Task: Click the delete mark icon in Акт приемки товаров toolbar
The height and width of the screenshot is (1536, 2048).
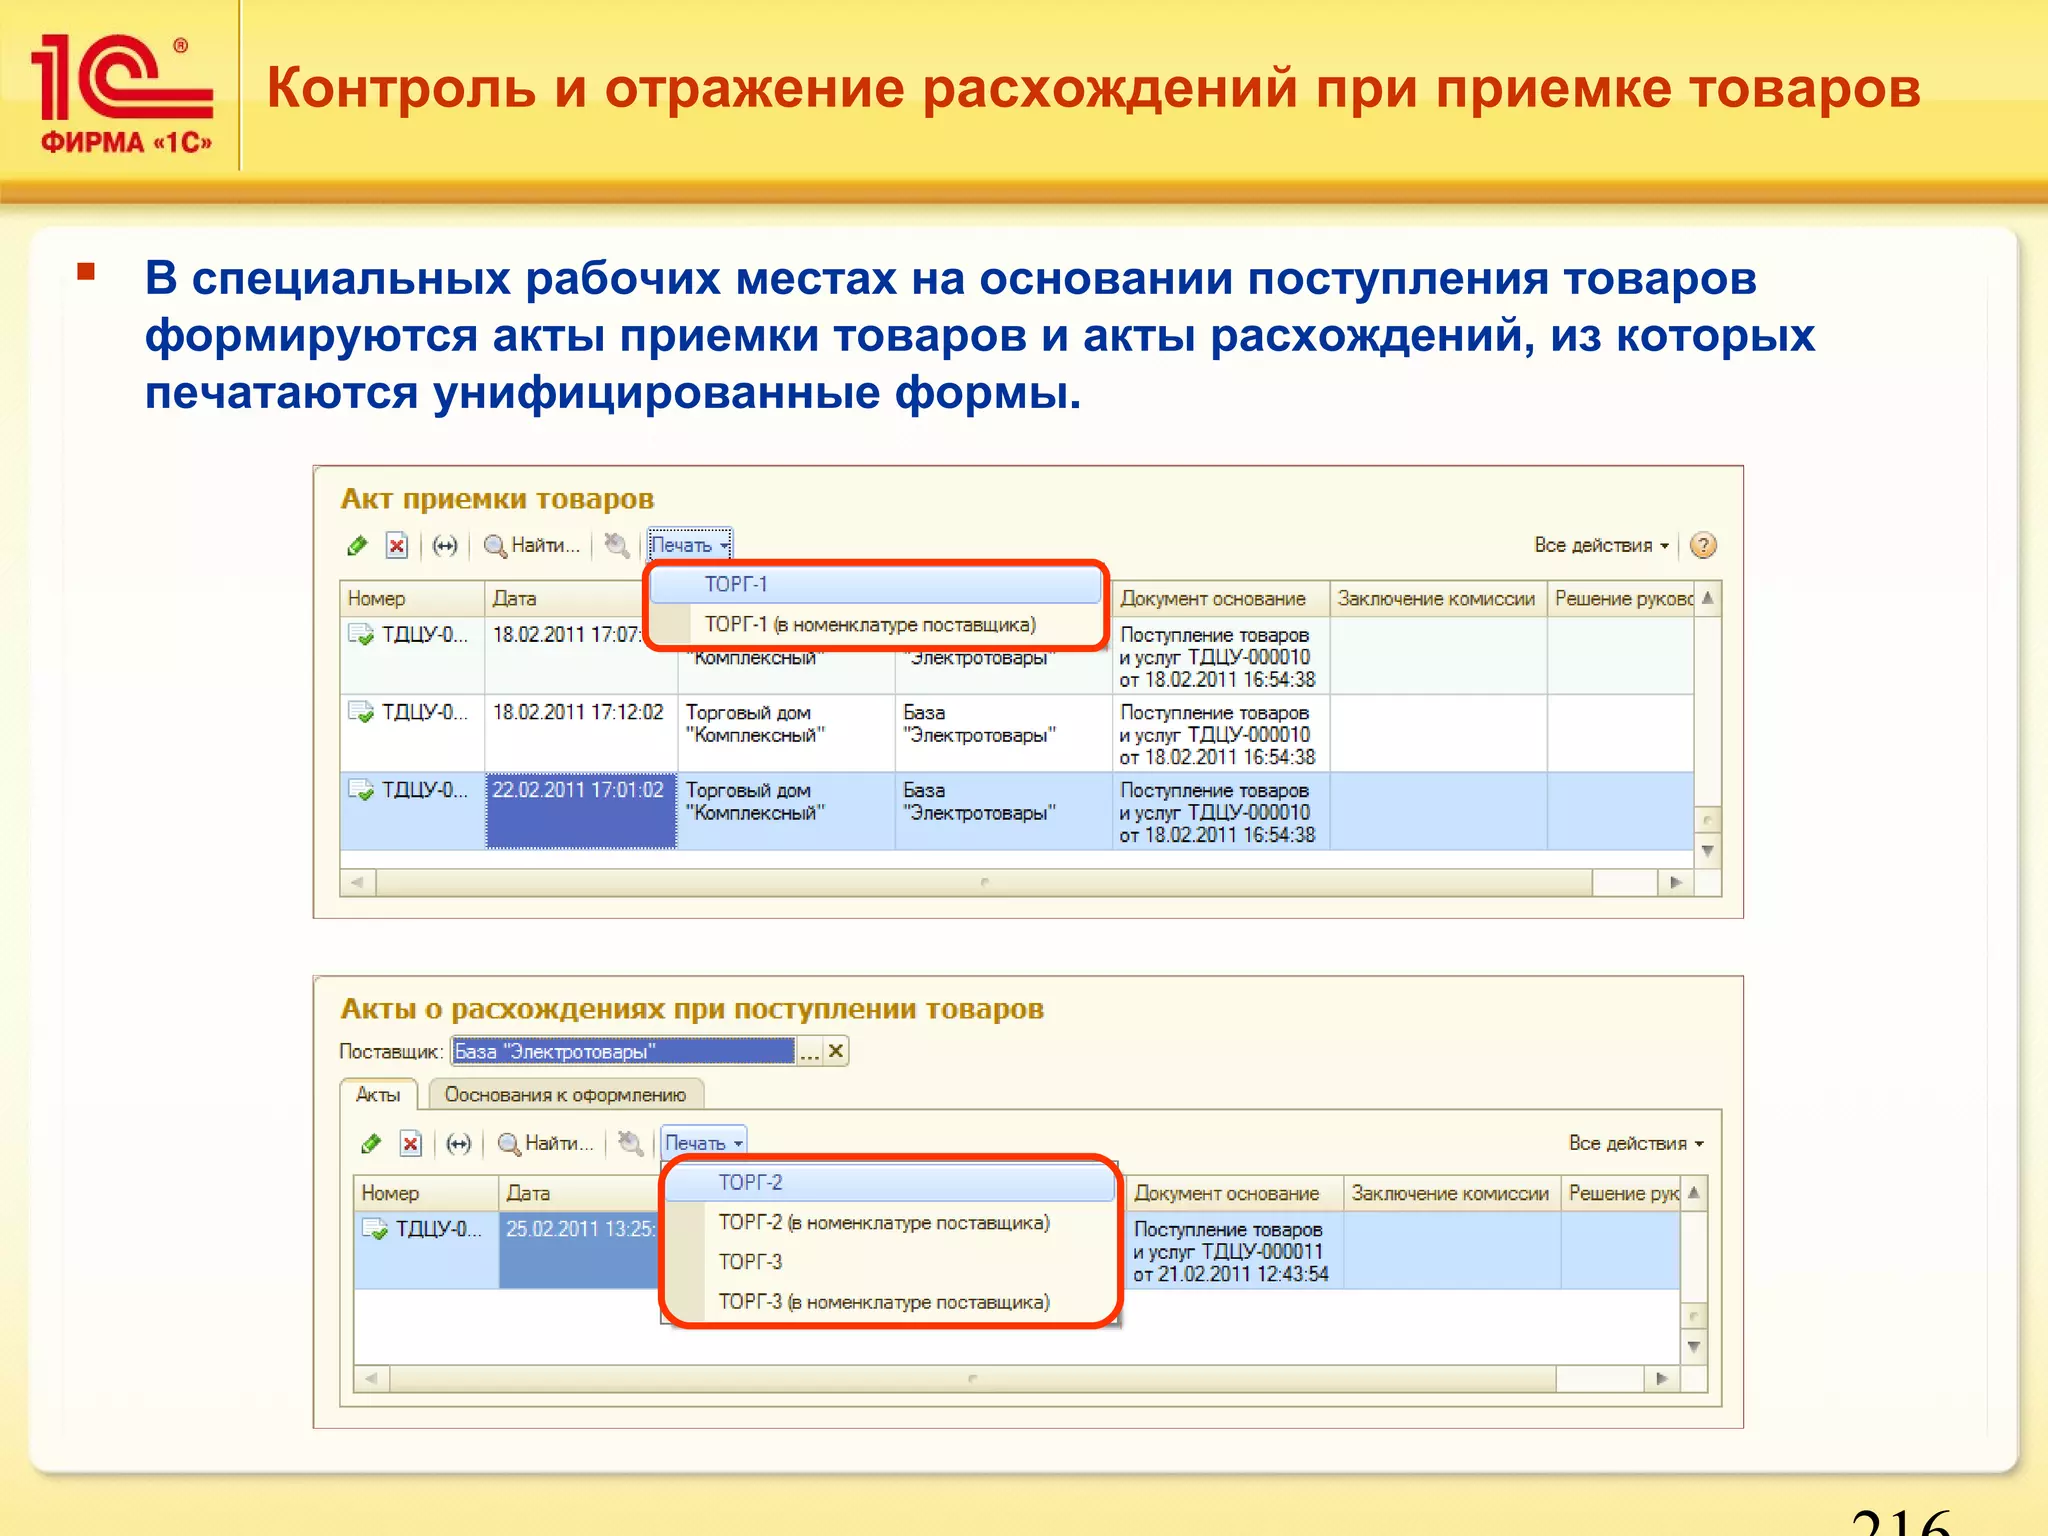Action: coord(397,545)
